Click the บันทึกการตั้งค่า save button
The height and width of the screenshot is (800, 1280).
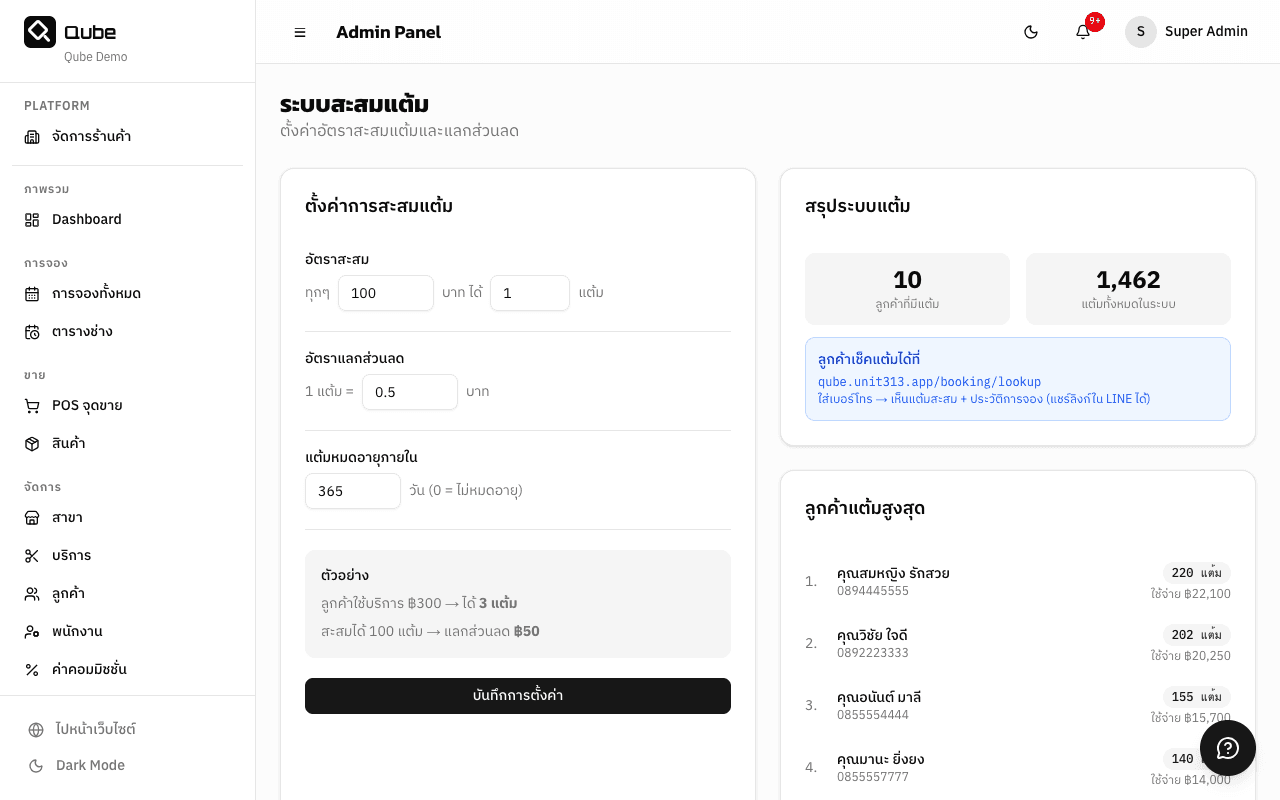coord(518,696)
